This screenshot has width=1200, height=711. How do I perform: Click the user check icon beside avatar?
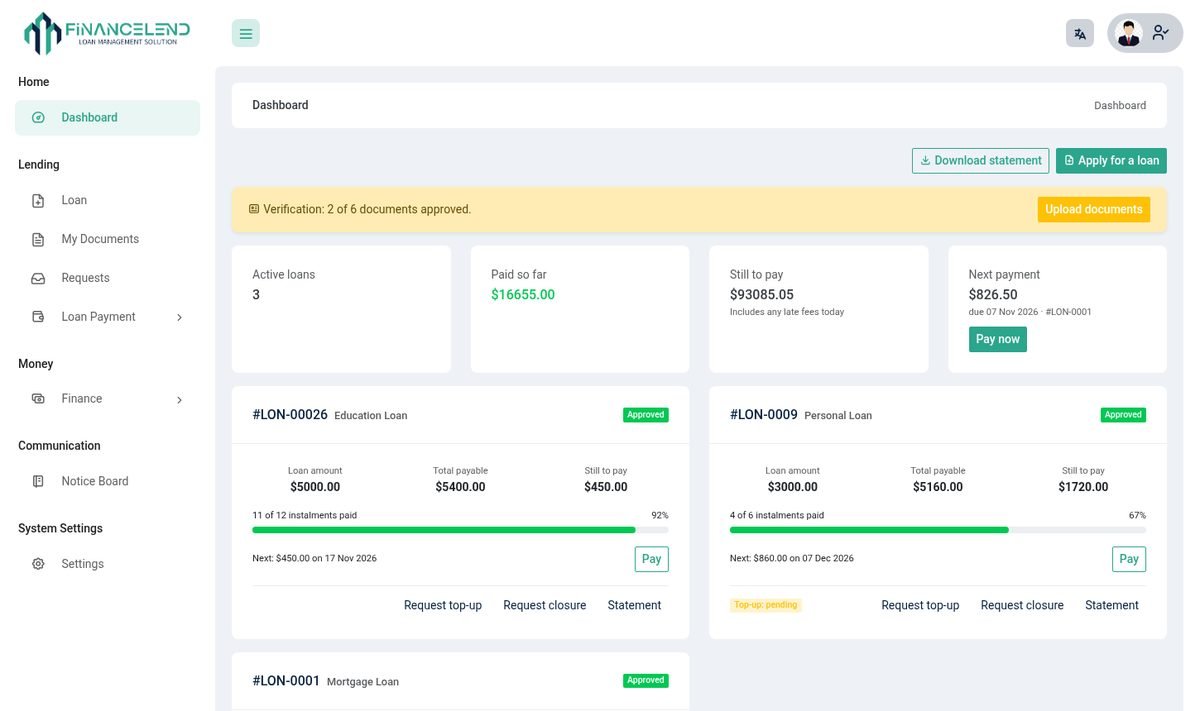[1160, 33]
